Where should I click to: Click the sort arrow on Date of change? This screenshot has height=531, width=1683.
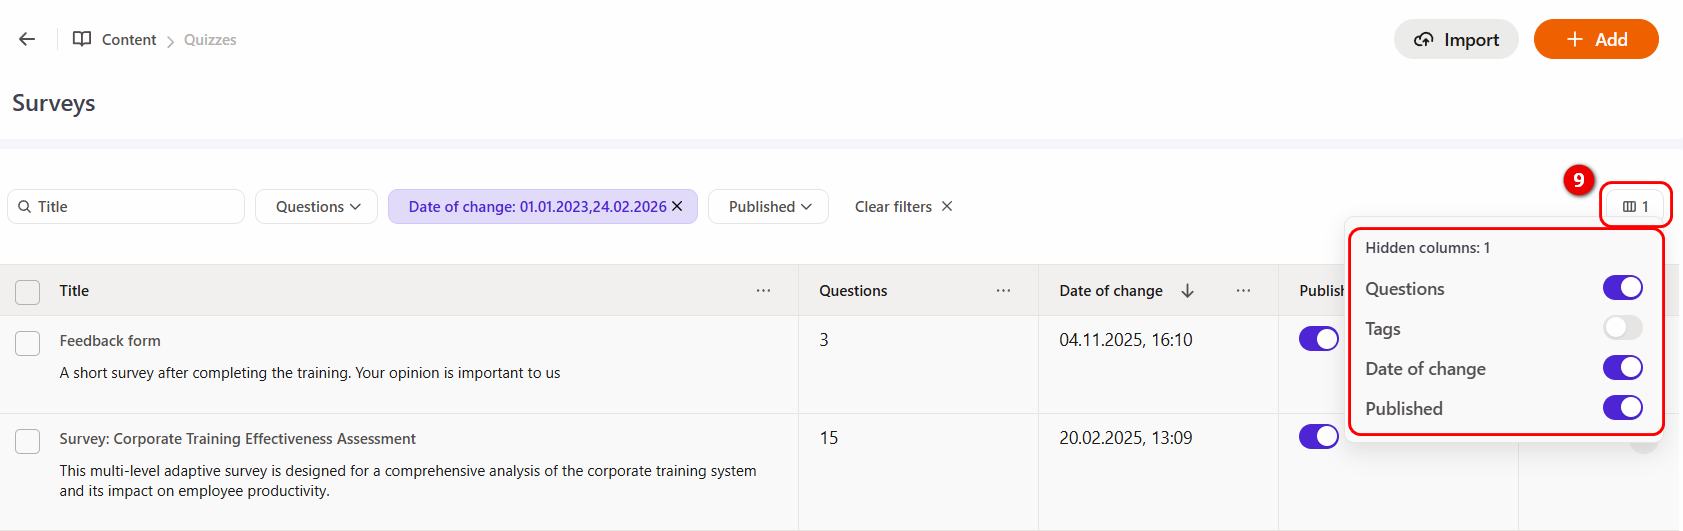tap(1187, 290)
